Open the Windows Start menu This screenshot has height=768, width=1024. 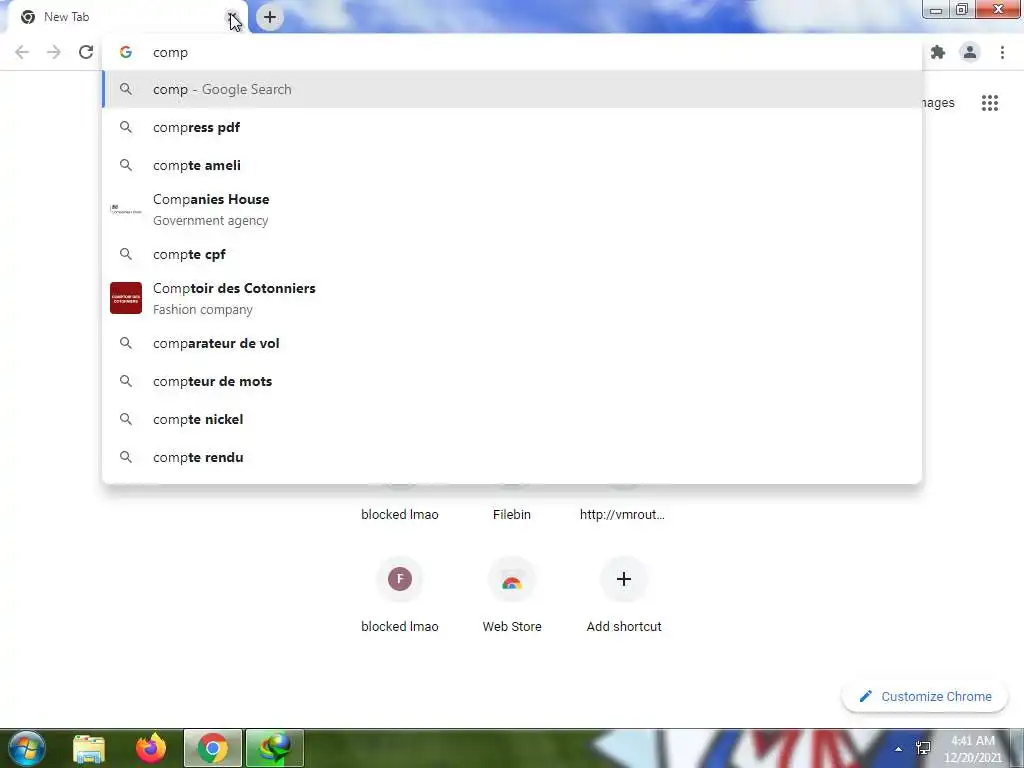pyautogui.click(x=27, y=748)
